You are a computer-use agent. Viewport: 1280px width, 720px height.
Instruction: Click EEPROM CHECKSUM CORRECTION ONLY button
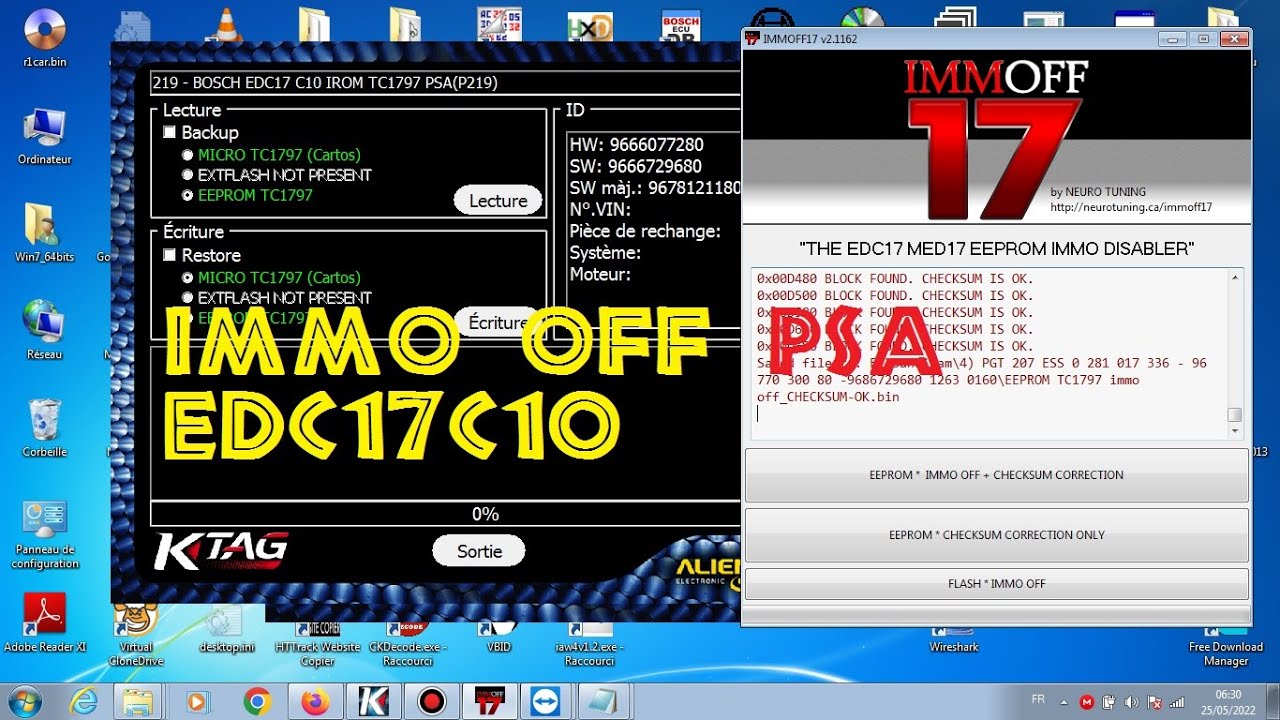(x=996, y=535)
